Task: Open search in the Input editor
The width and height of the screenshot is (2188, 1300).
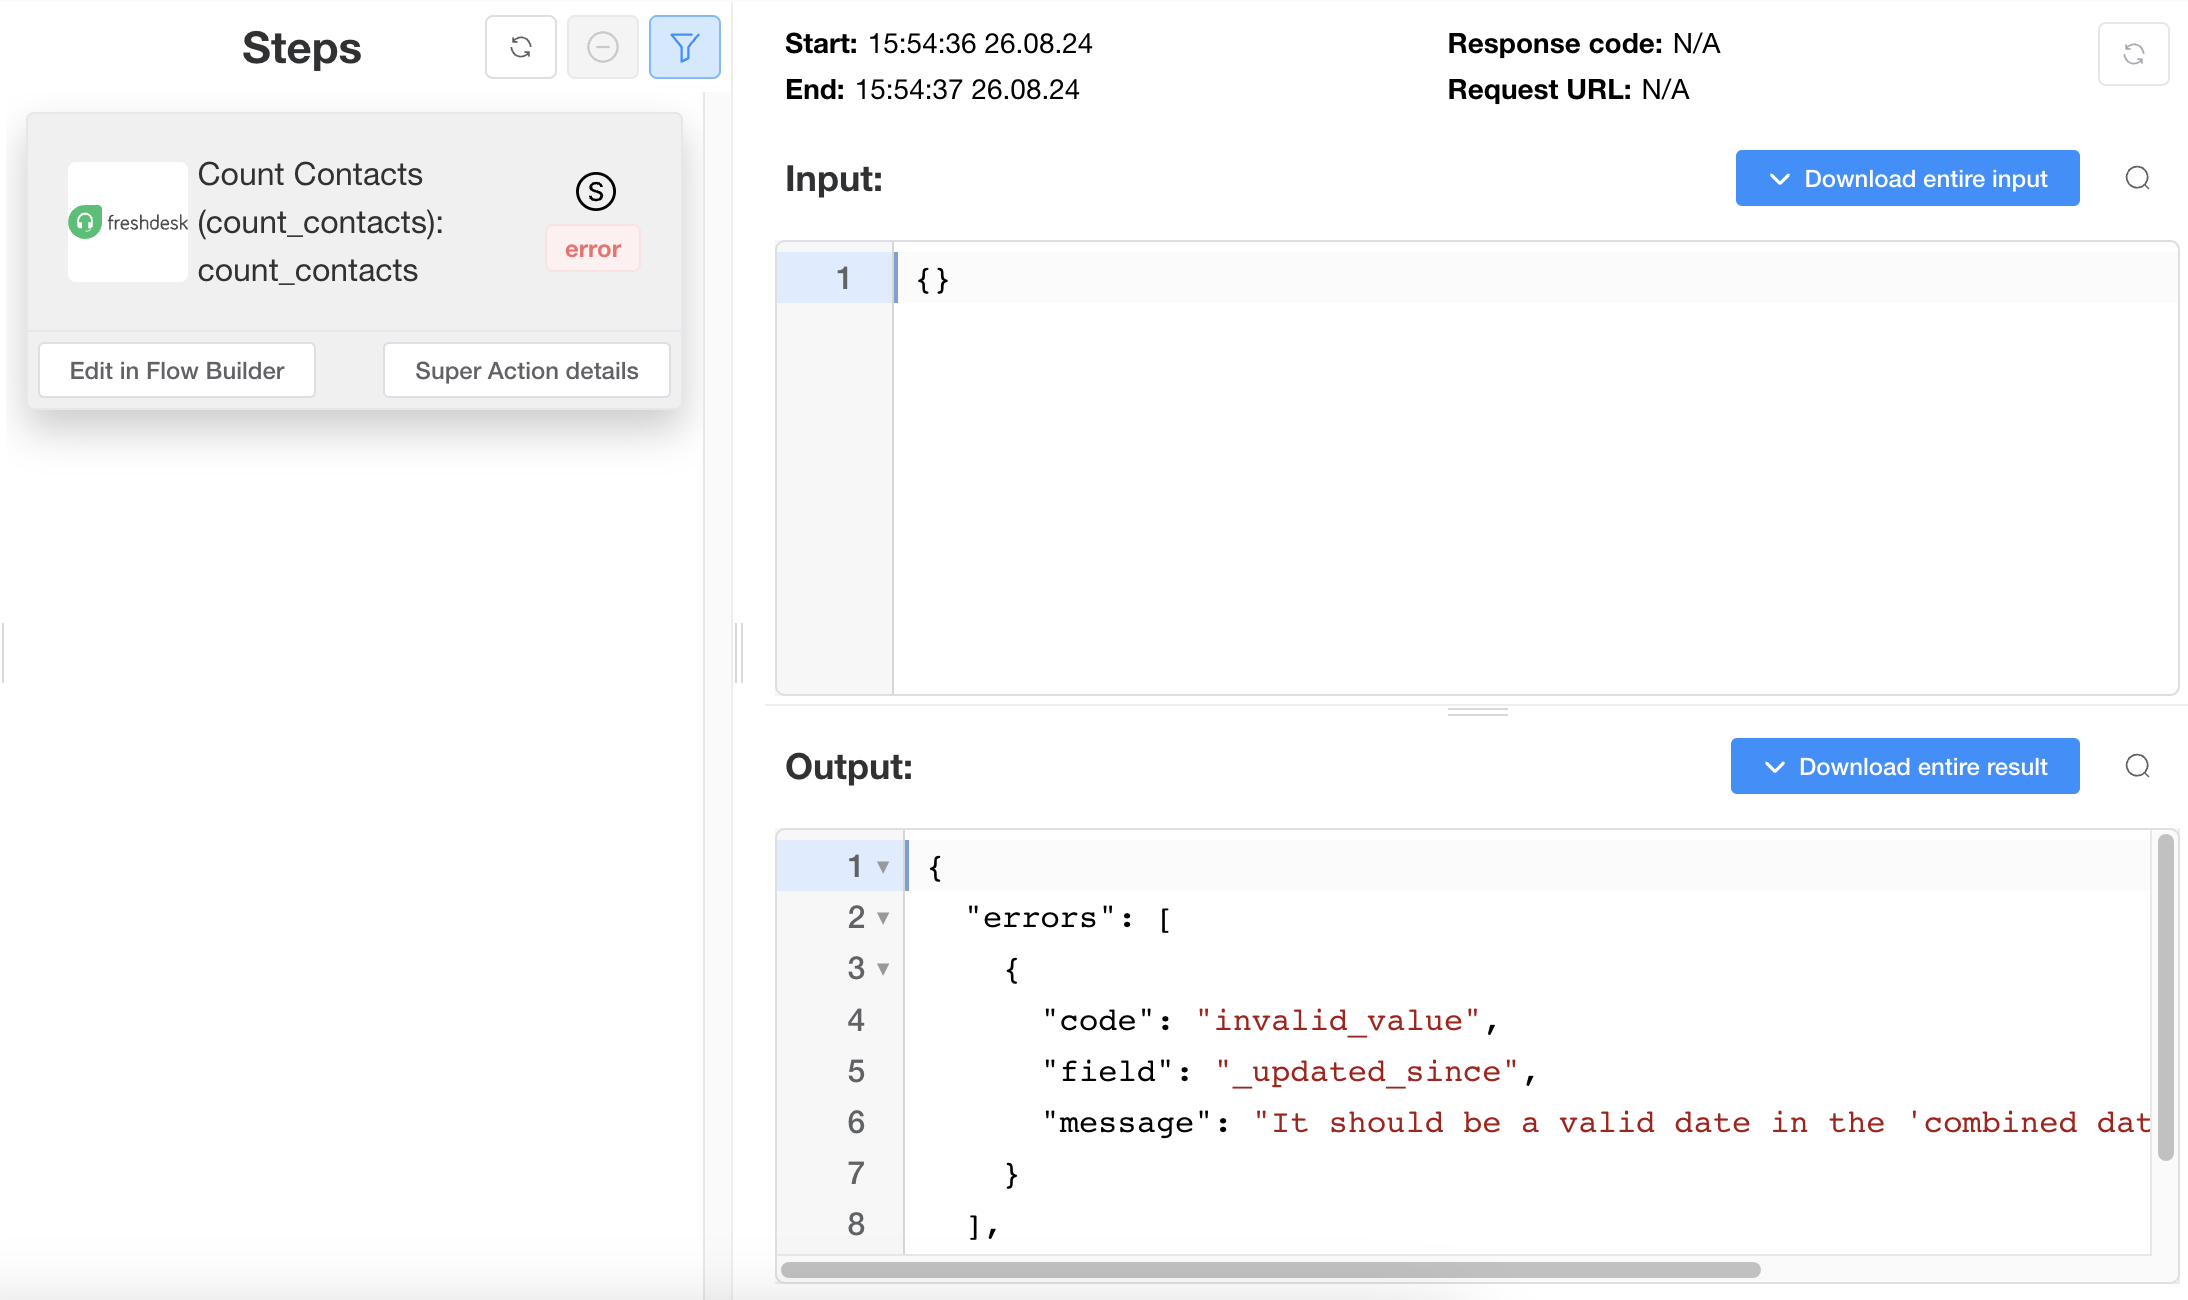Action: tap(2137, 178)
